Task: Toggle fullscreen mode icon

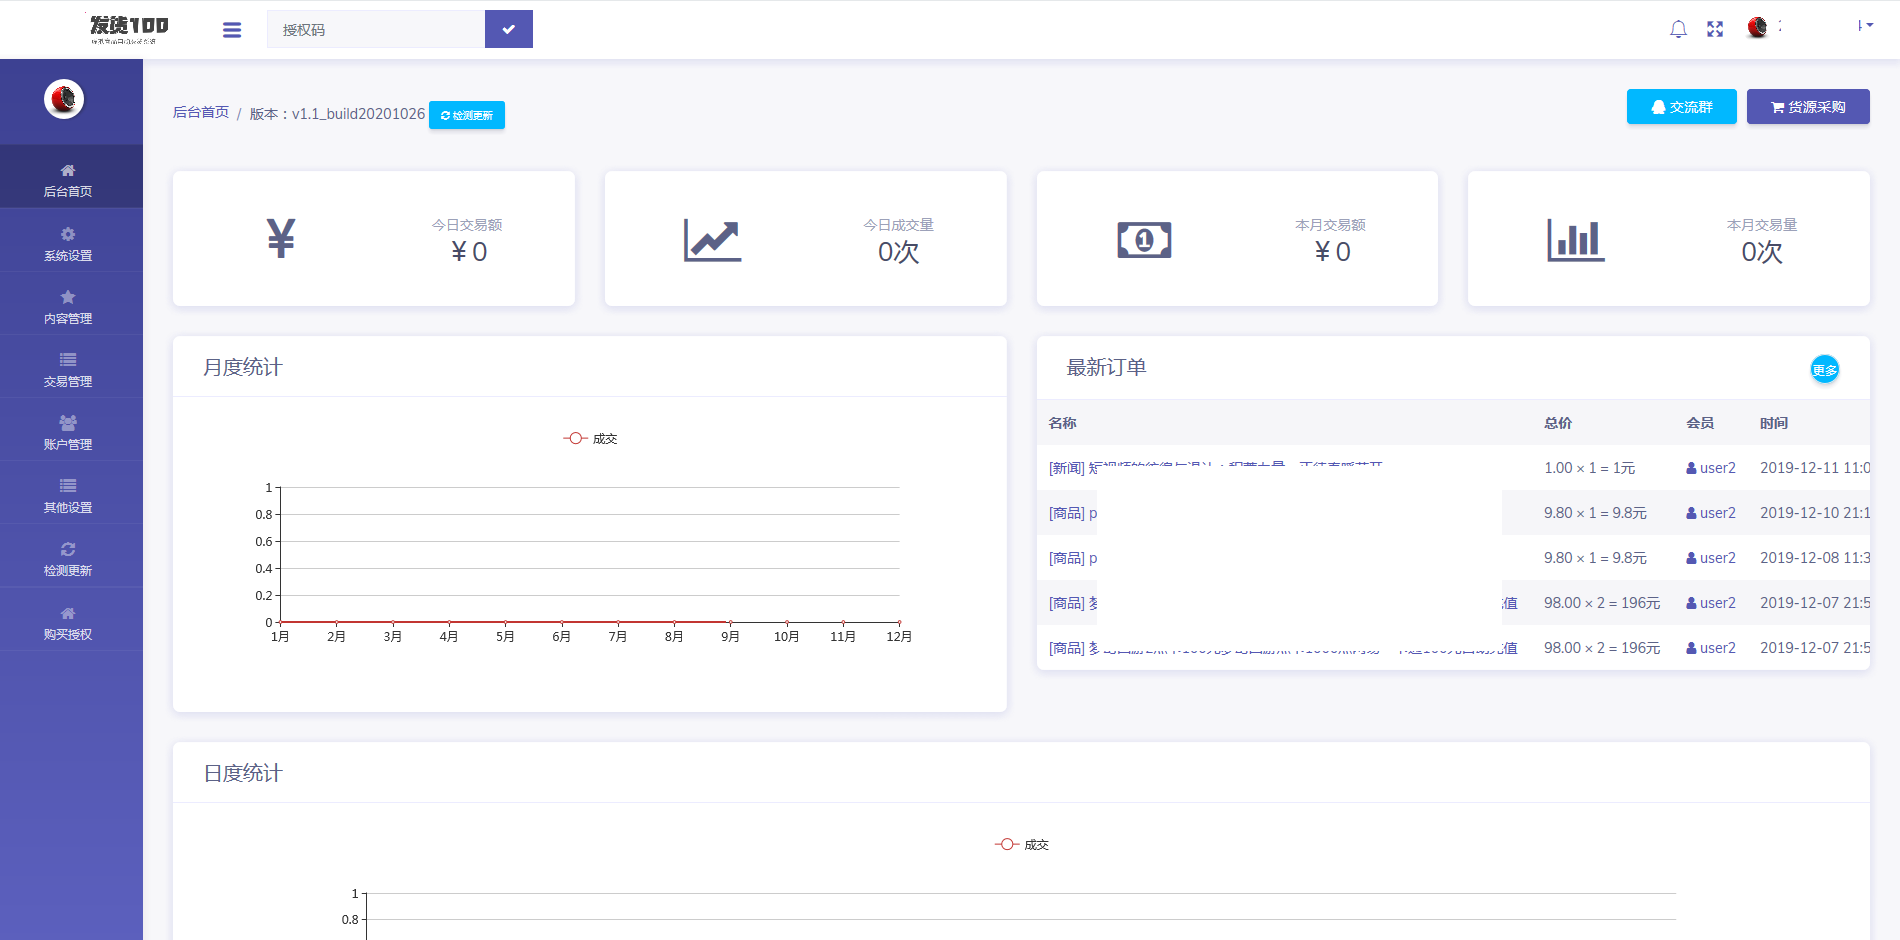Action: tap(1715, 29)
